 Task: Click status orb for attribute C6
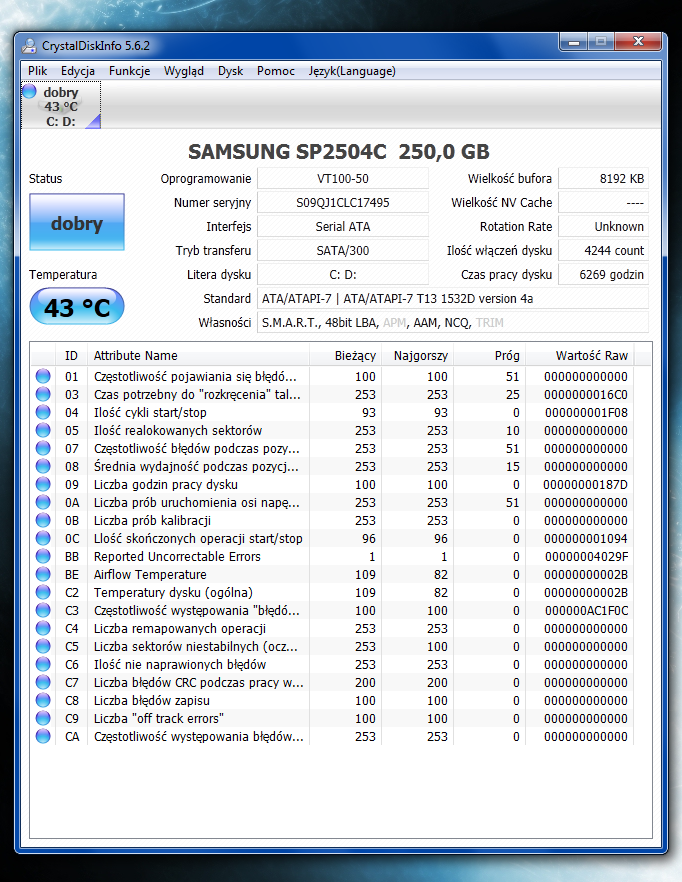[x=43, y=664]
